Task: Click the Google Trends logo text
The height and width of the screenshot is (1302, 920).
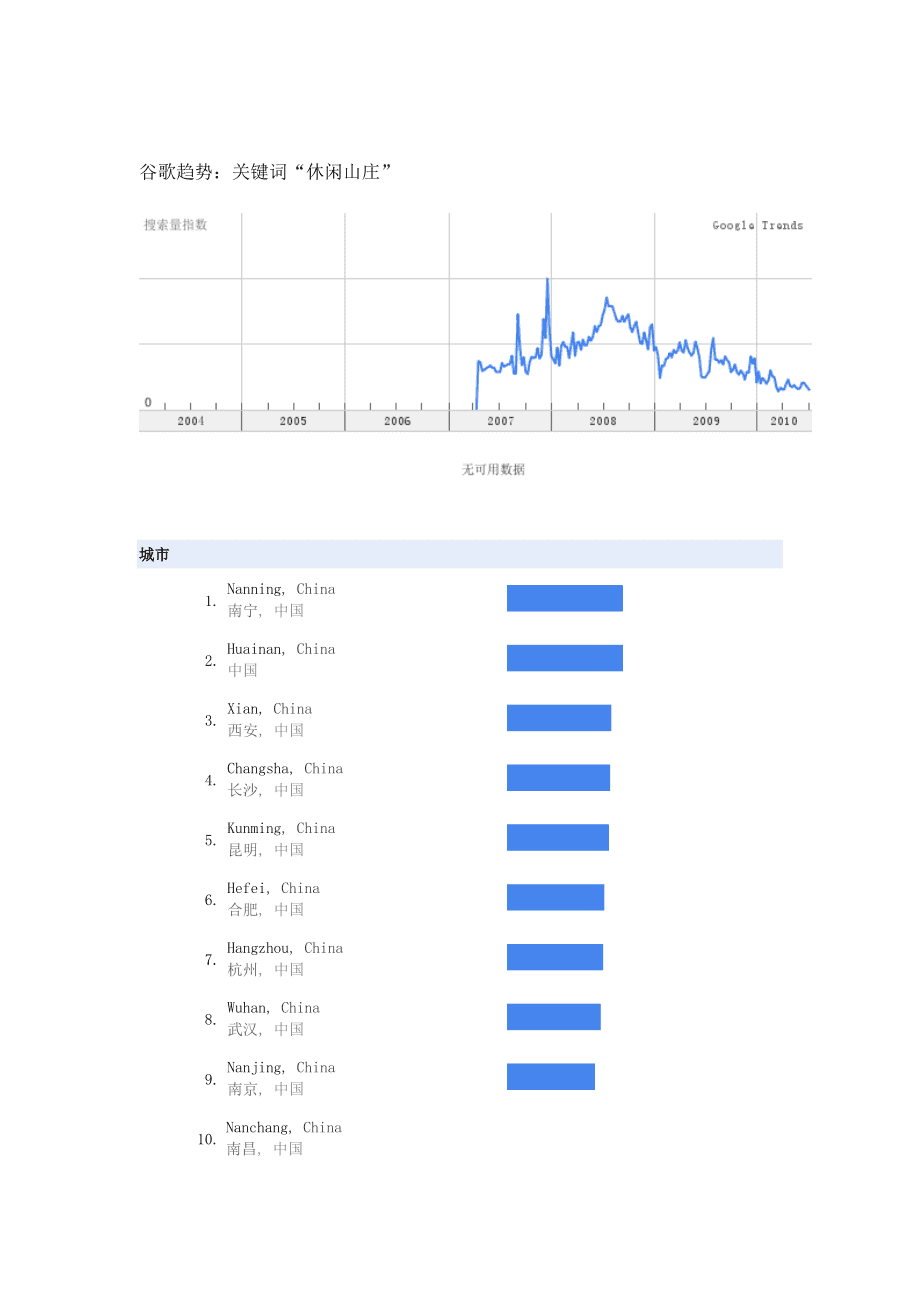Action: pyautogui.click(x=757, y=226)
